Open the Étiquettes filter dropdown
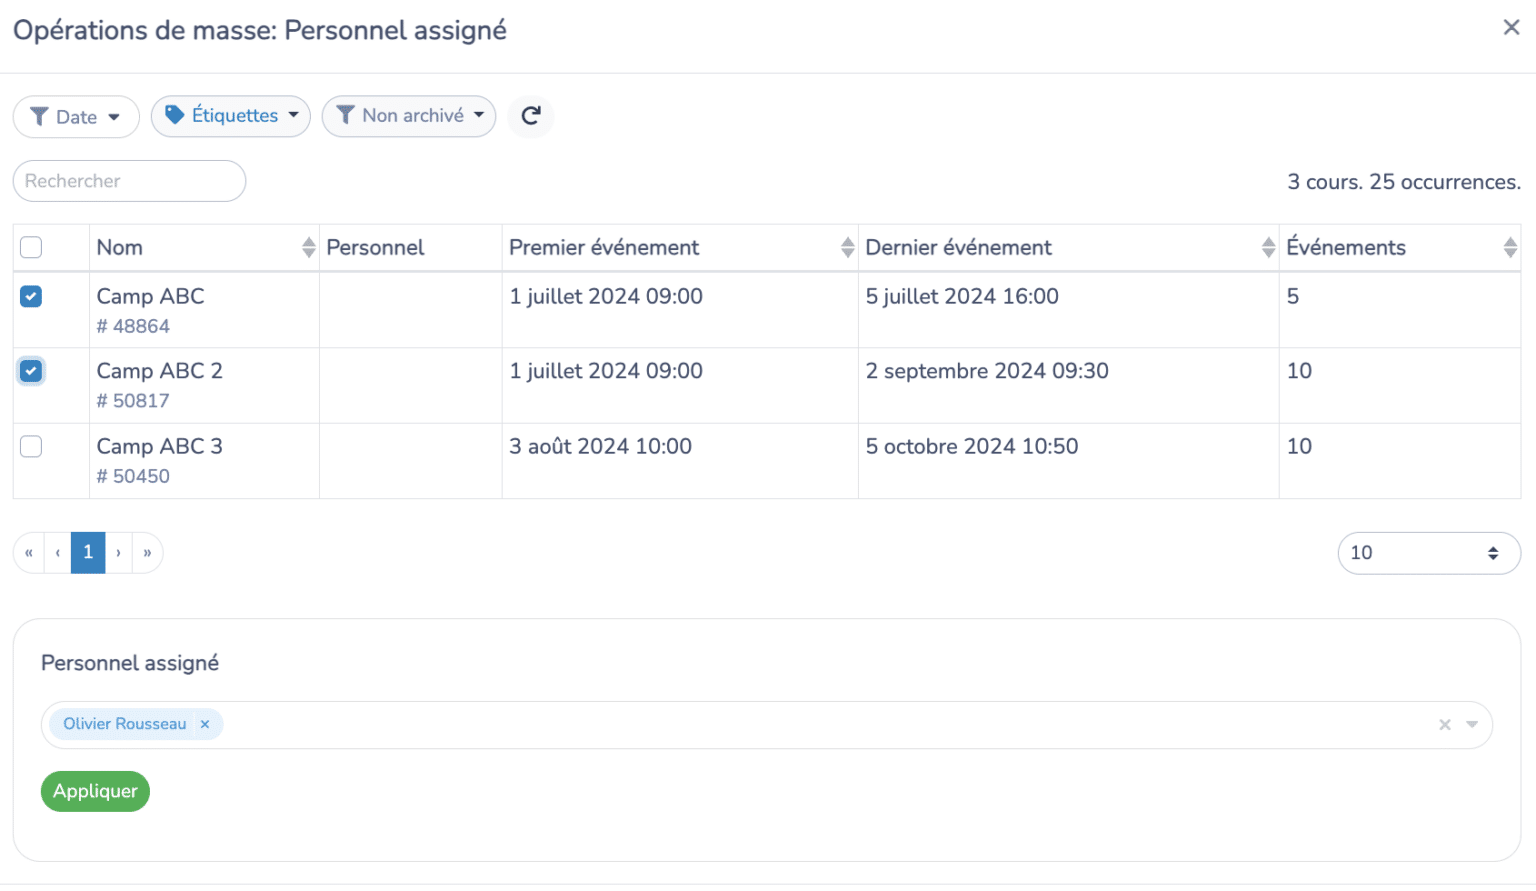Image resolution: width=1536 pixels, height=891 pixels. click(231, 116)
